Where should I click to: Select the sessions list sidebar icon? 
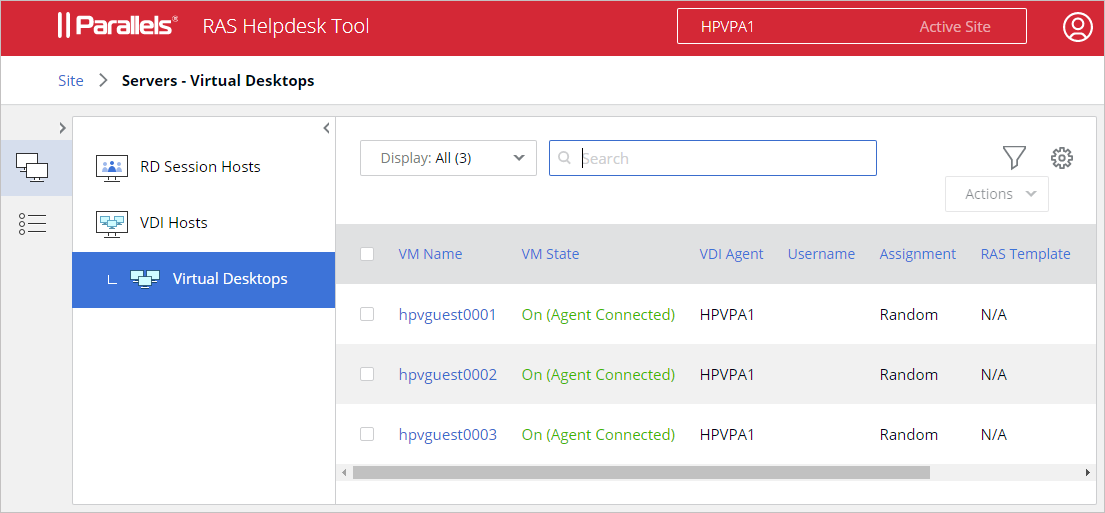pos(32,223)
